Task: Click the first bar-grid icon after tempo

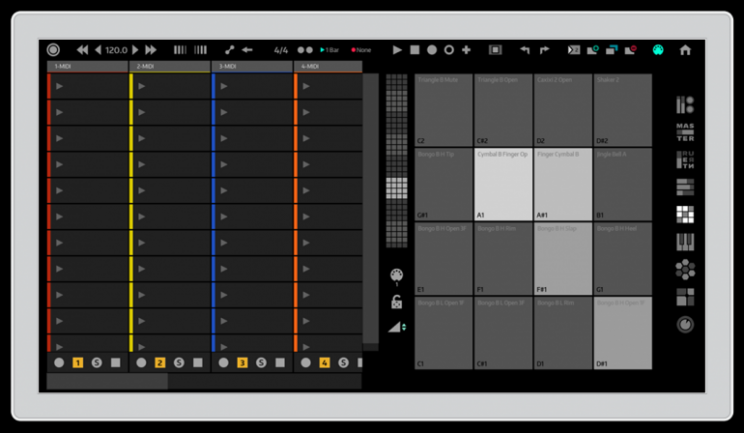Action: [x=180, y=50]
